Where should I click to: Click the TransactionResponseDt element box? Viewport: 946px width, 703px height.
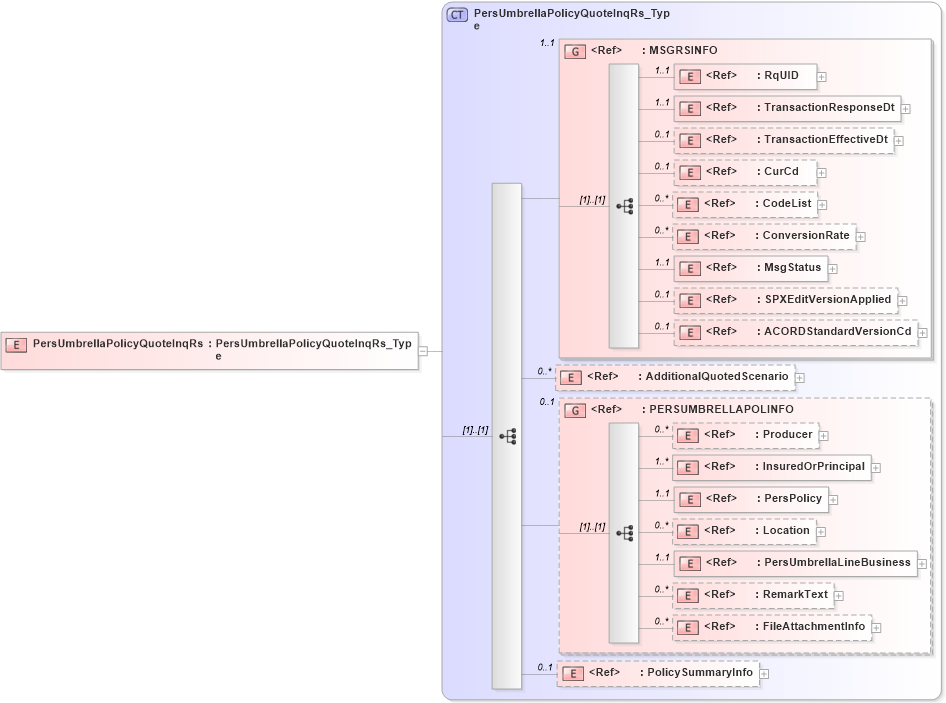coord(789,108)
